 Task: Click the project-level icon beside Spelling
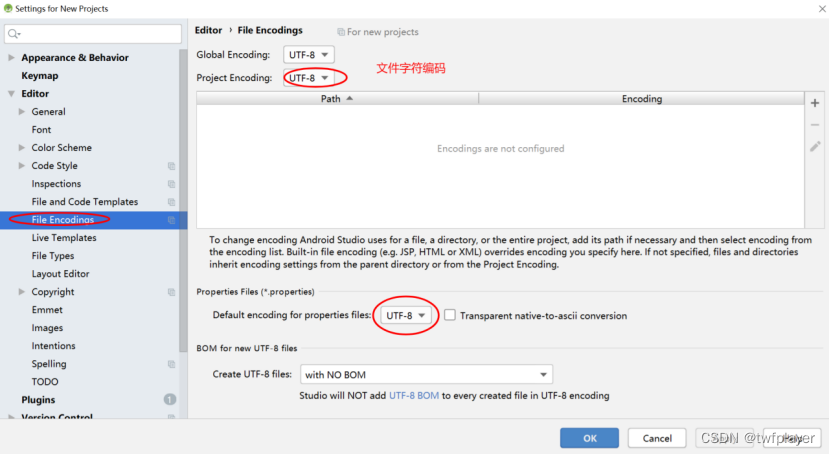point(172,364)
